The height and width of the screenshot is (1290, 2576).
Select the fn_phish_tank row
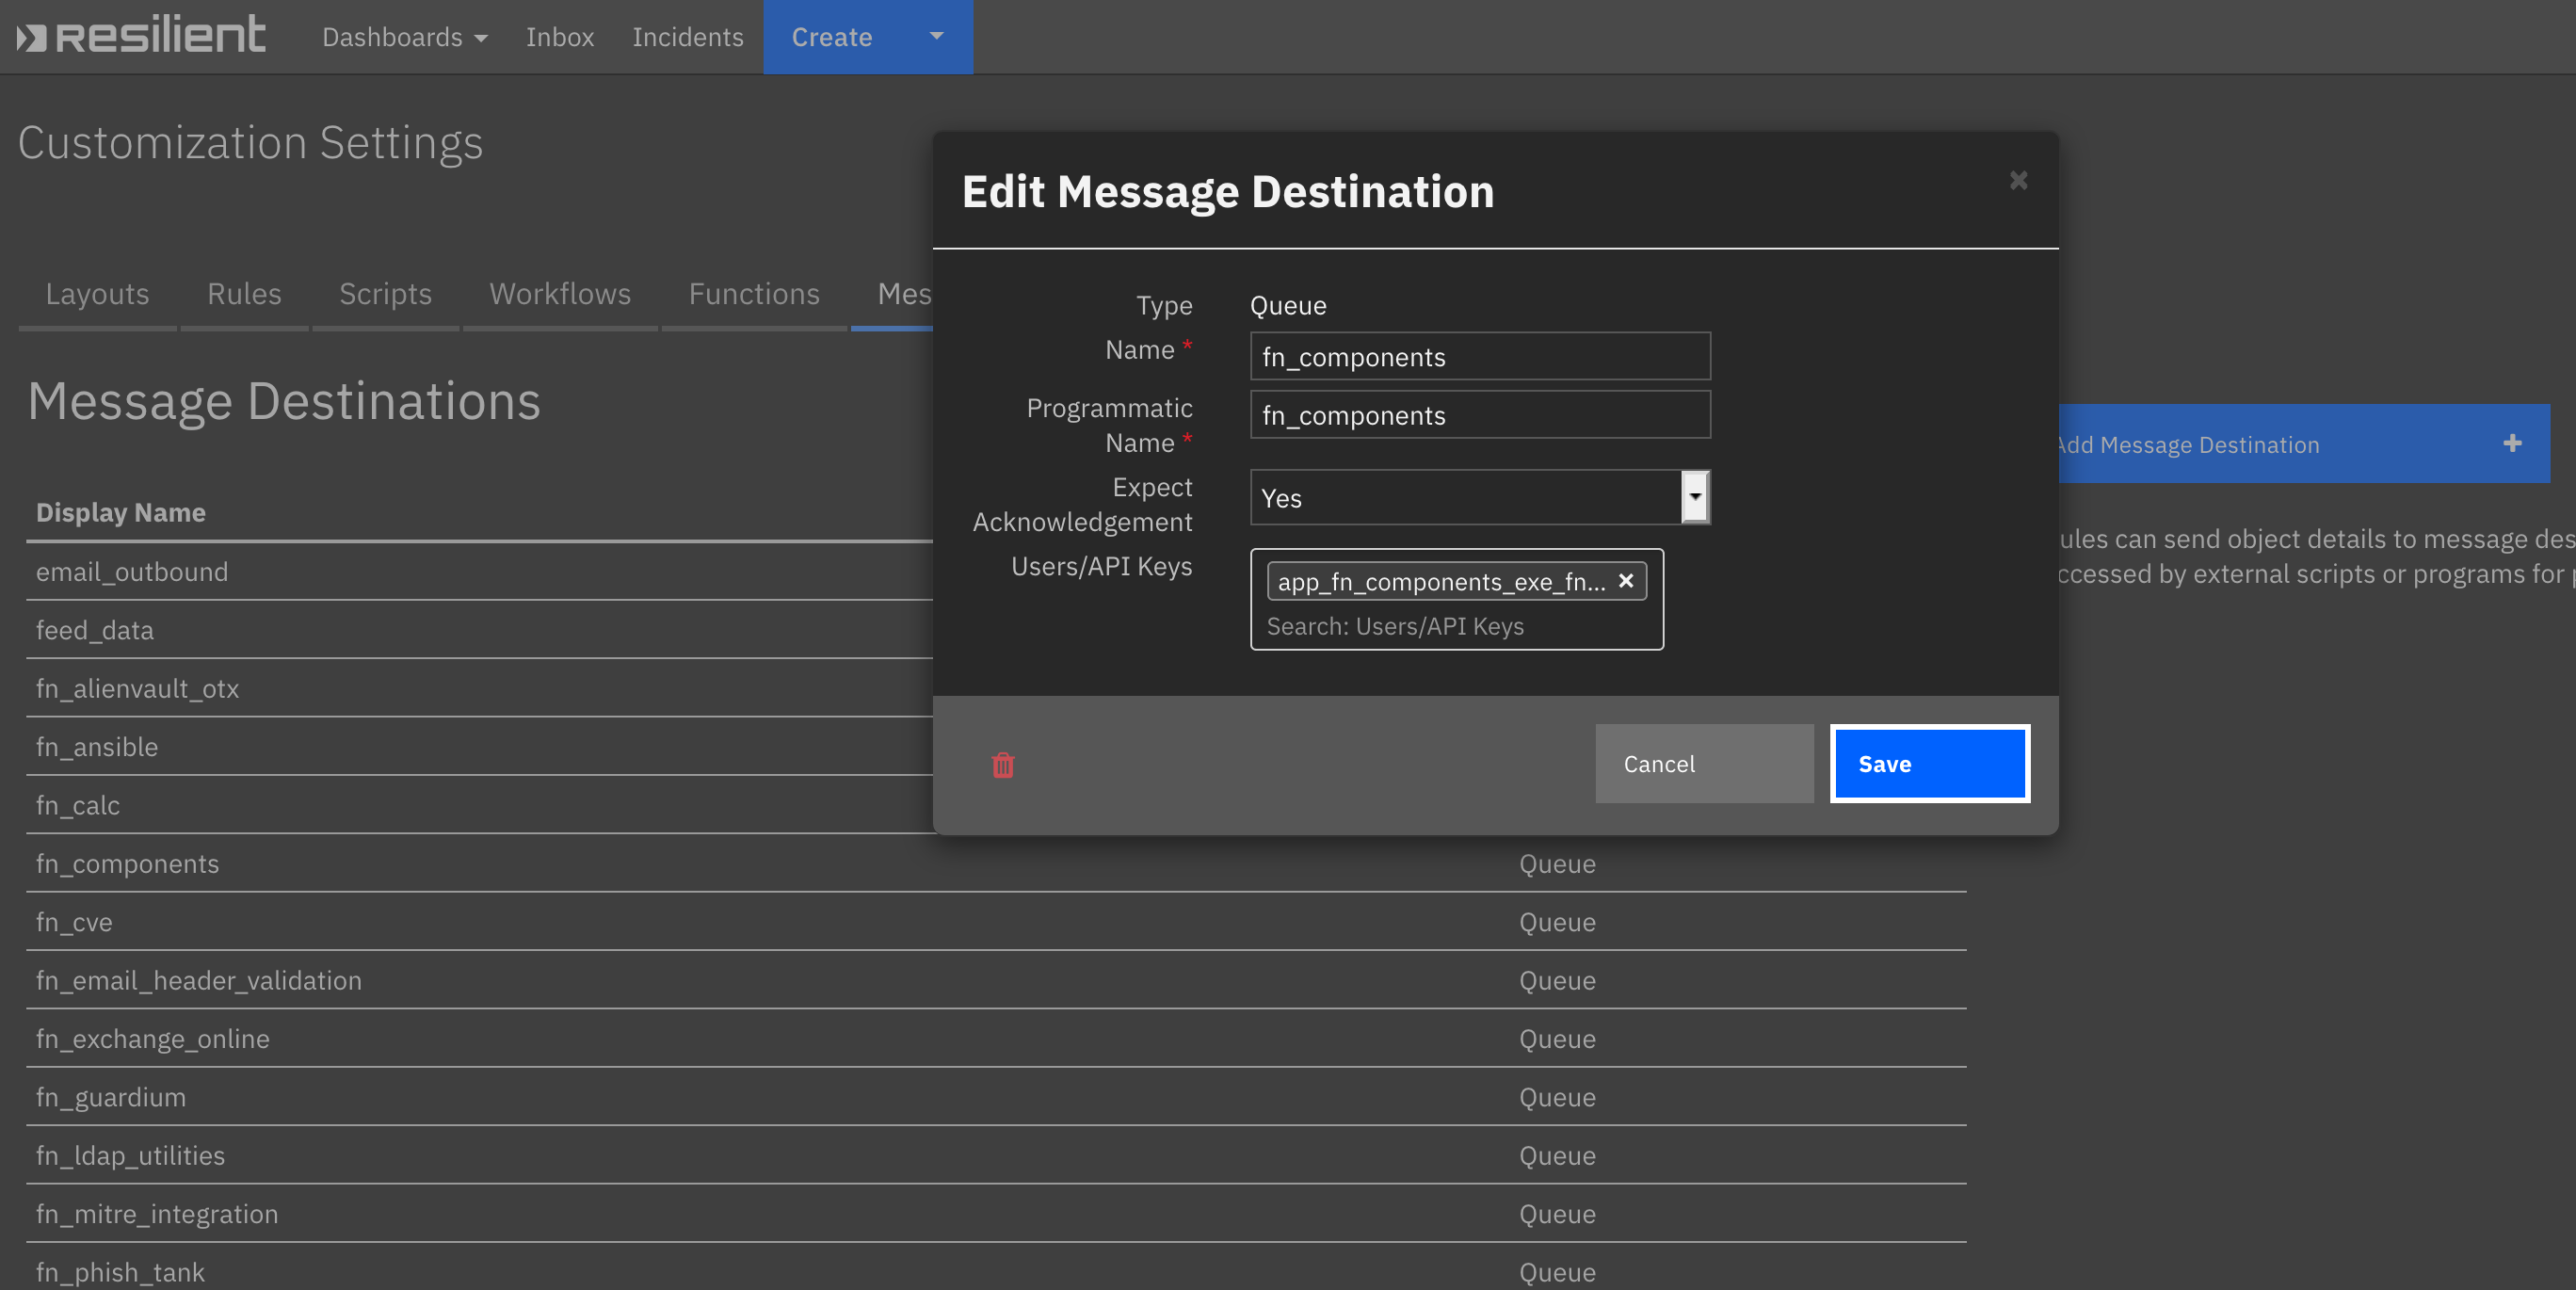pos(996,1268)
